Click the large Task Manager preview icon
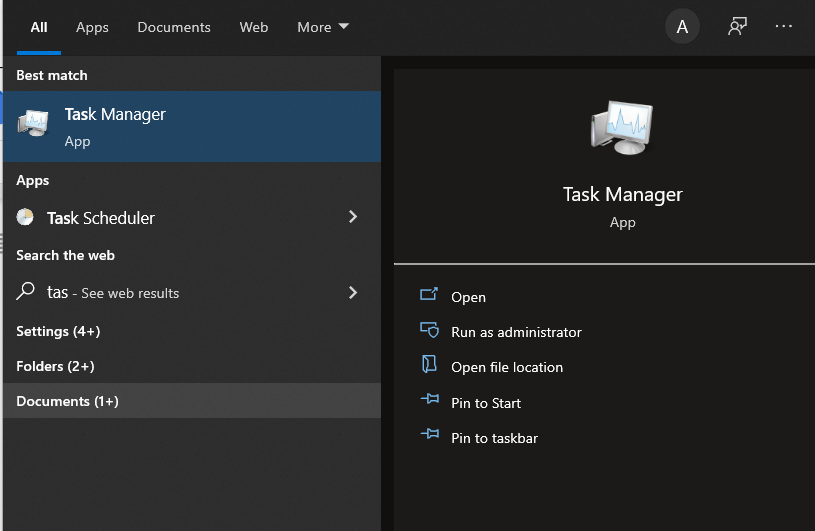The width and height of the screenshot is (815, 531). point(622,128)
